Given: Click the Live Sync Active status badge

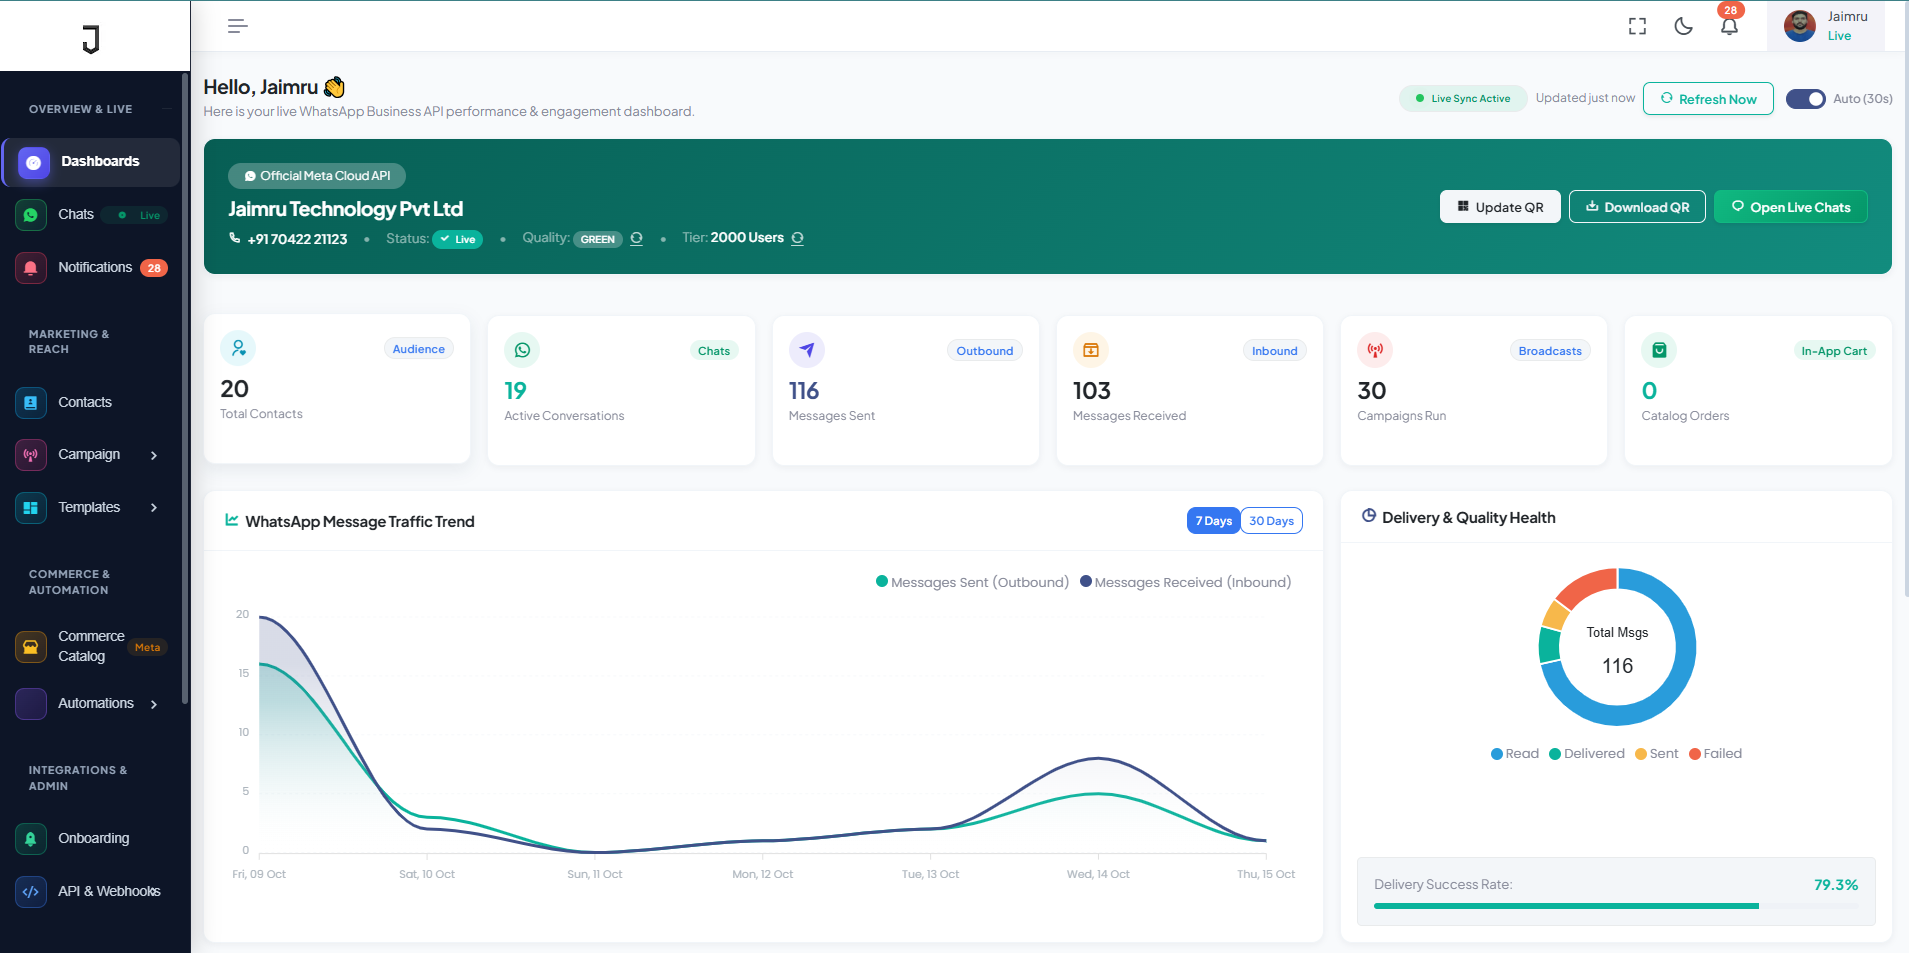Looking at the screenshot, I should [1463, 98].
